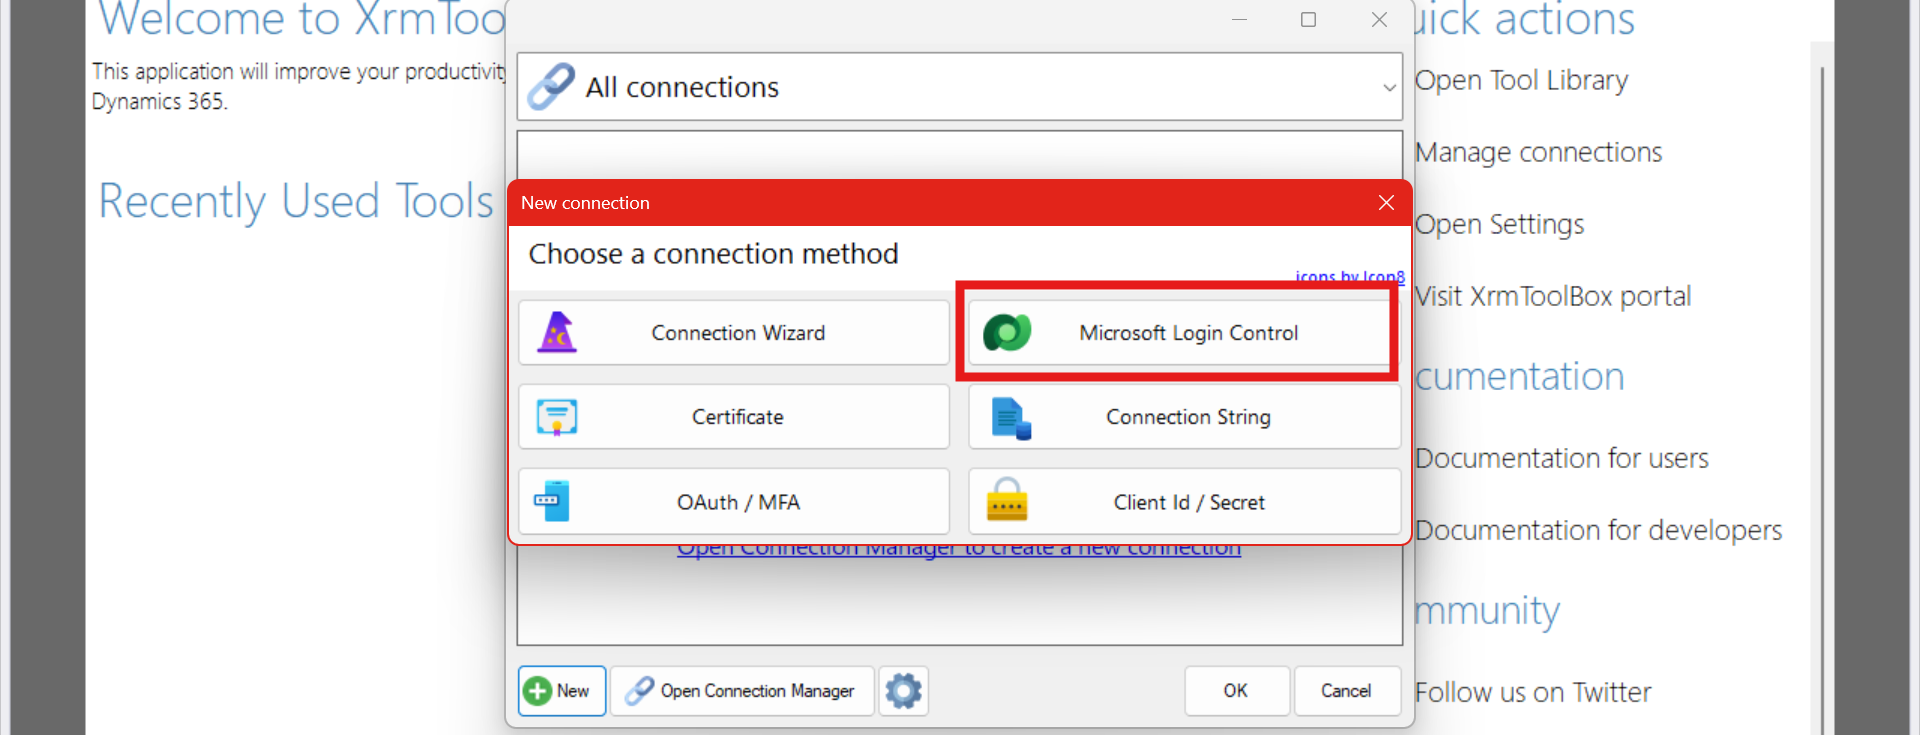Select Manage connections quick action

(x=1538, y=153)
